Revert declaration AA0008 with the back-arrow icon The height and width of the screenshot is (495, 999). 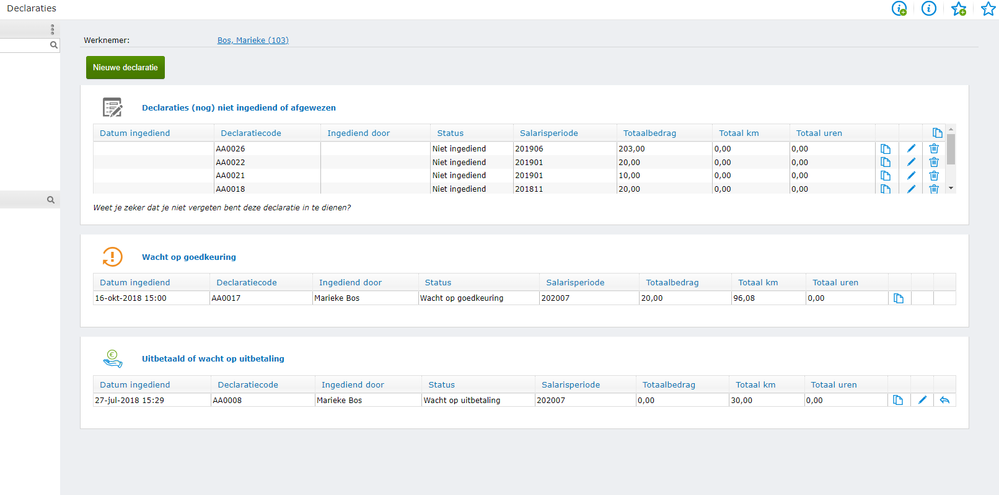click(x=944, y=400)
